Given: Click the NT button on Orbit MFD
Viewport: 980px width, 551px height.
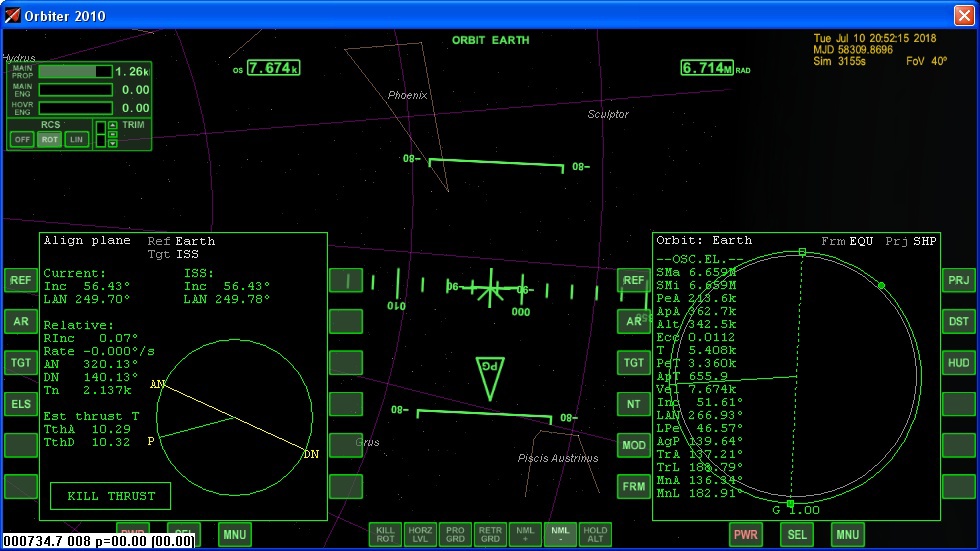Looking at the screenshot, I should tap(633, 404).
